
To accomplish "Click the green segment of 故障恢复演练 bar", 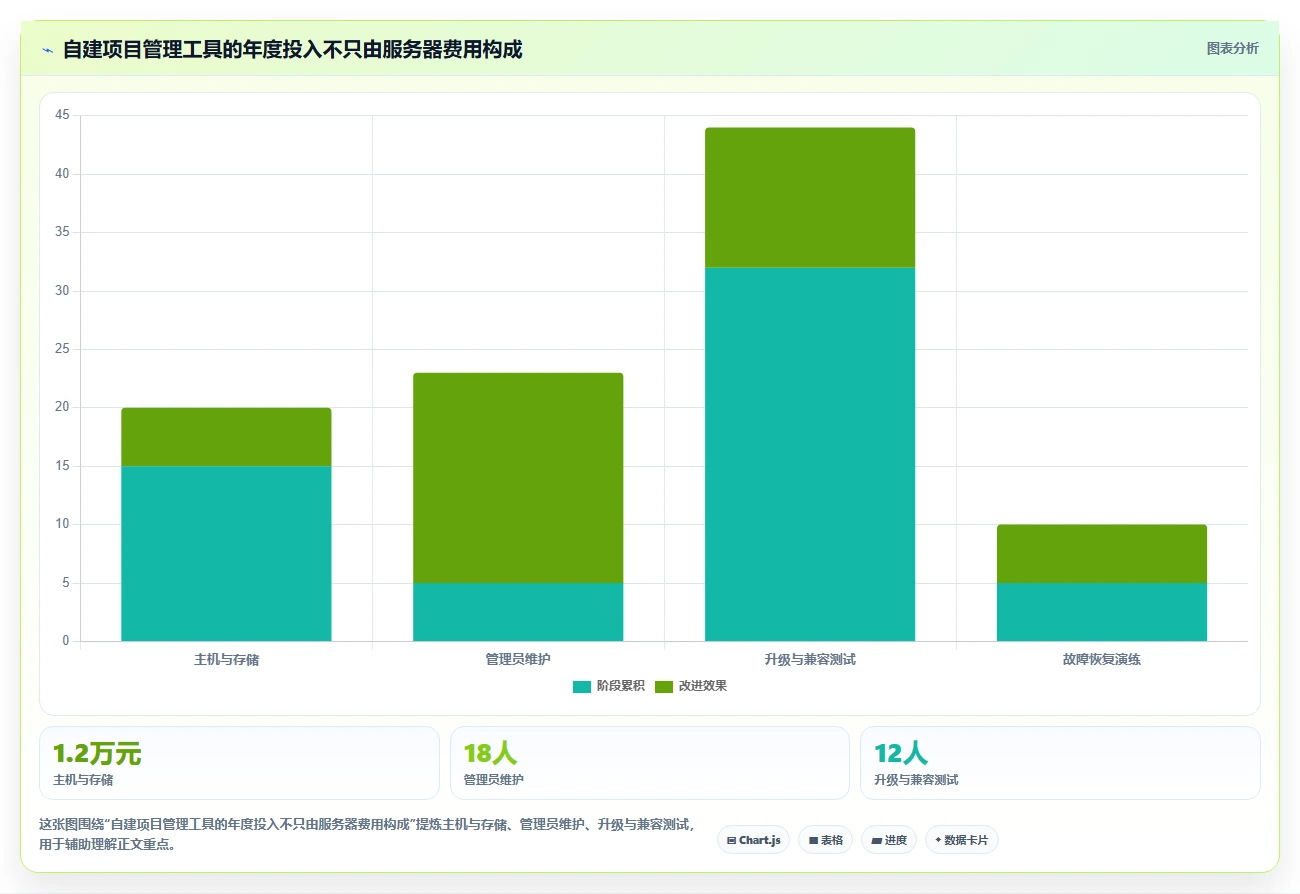I will pos(1102,554).
